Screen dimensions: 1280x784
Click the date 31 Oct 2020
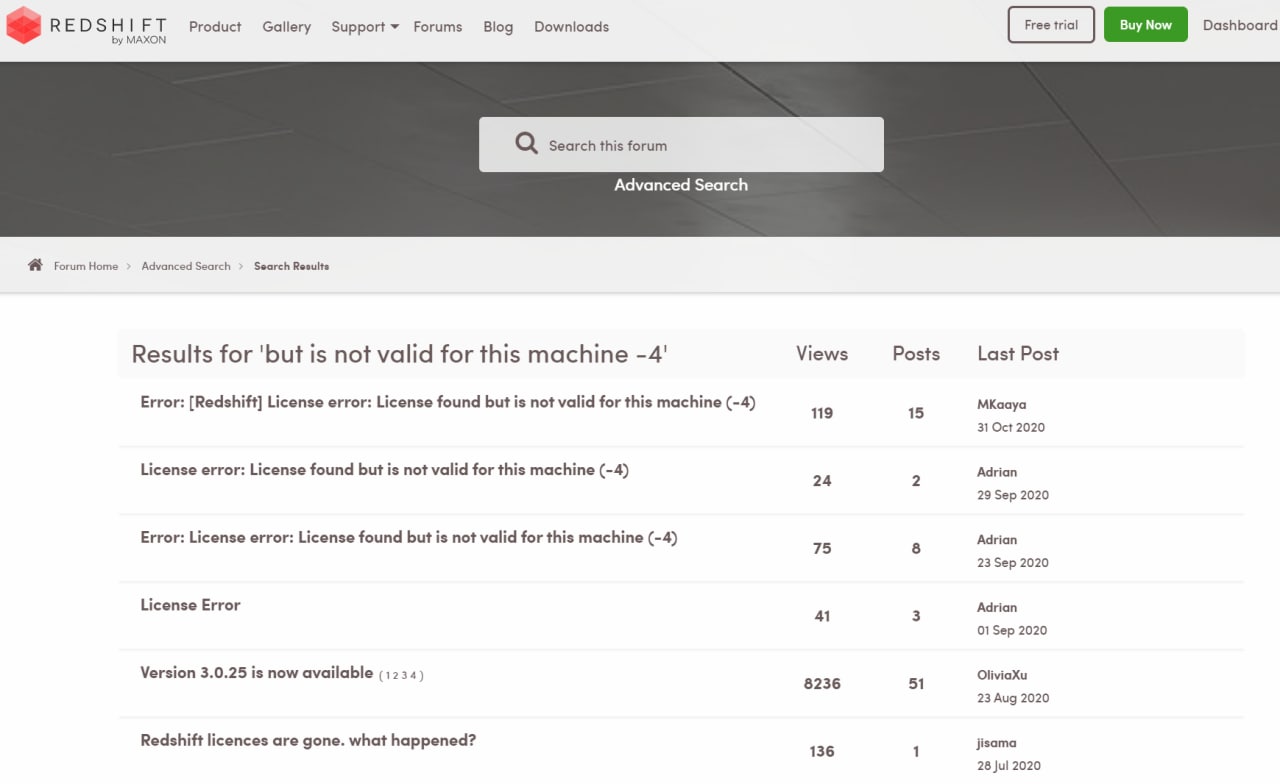point(1011,427)
